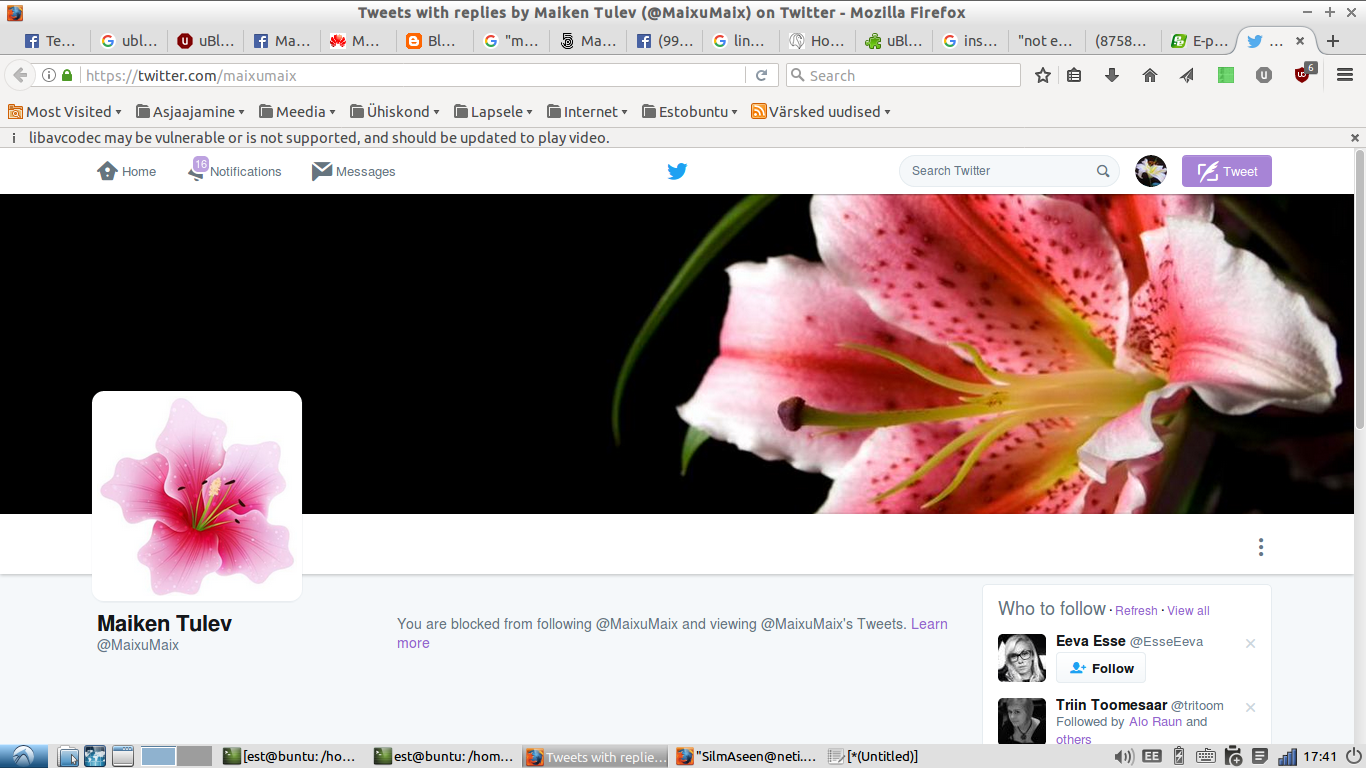The width and height of the screenshot is (1366, 768).
Task: Reload the current page
Action: pyautogui.click(x=761, y=75)
